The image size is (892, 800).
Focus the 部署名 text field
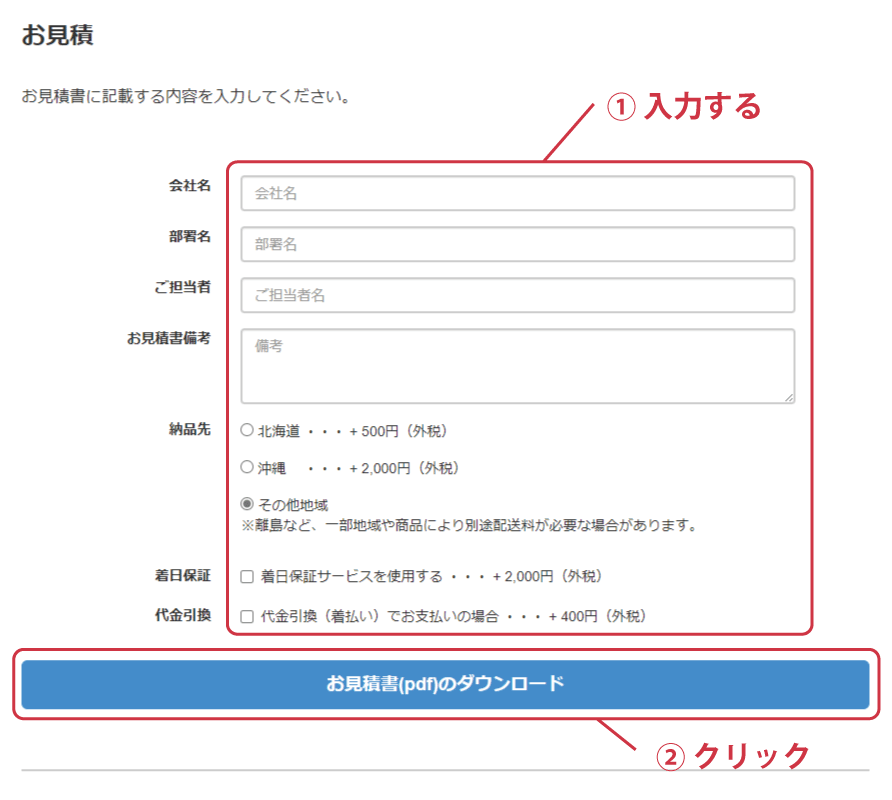[x=518, y=244]
